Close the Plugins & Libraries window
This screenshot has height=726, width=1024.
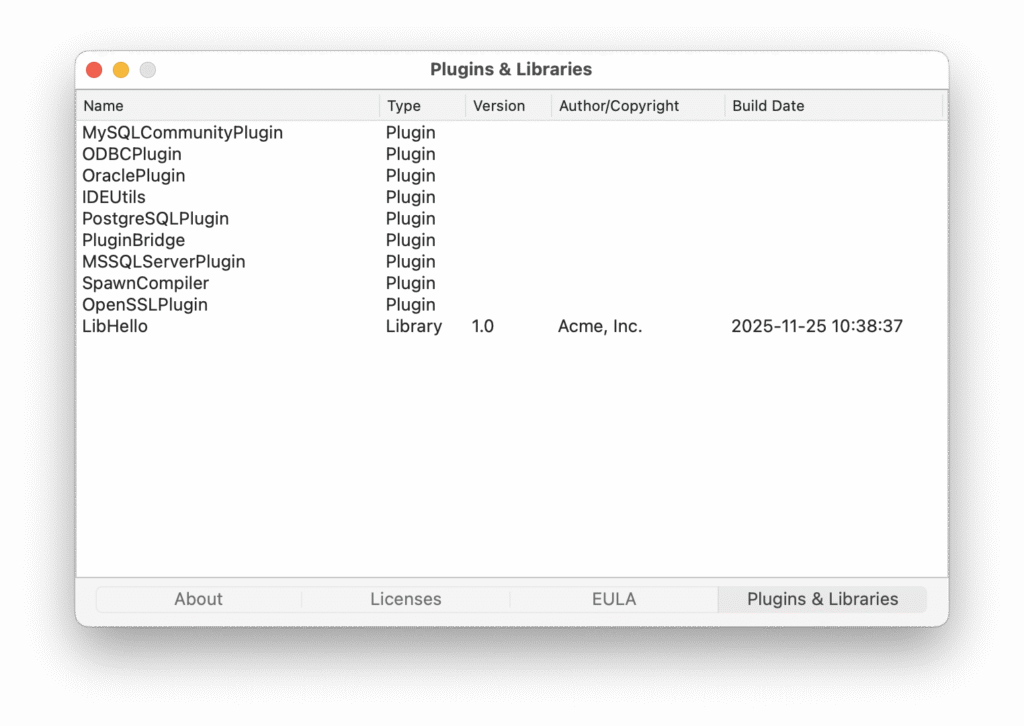(x=94, y=70)
